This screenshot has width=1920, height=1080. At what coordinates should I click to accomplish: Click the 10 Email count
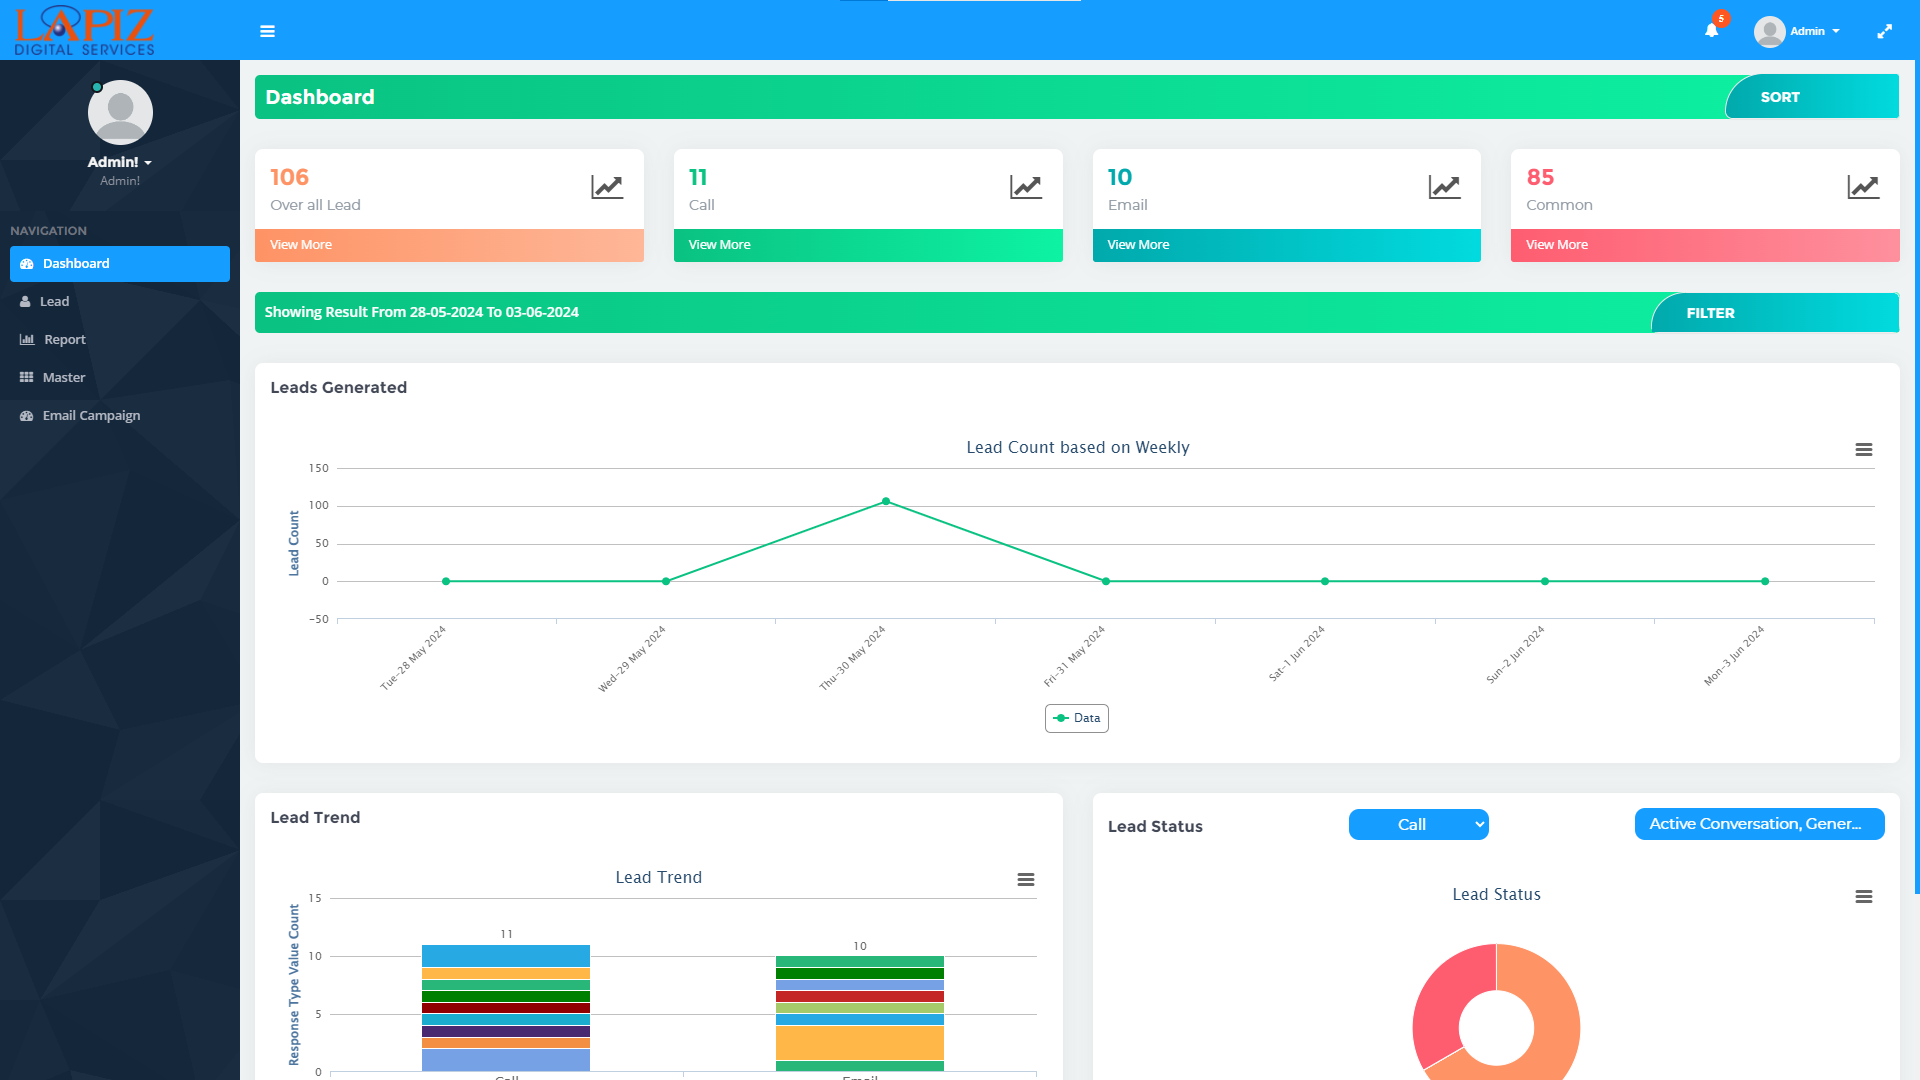[1120, 177]
